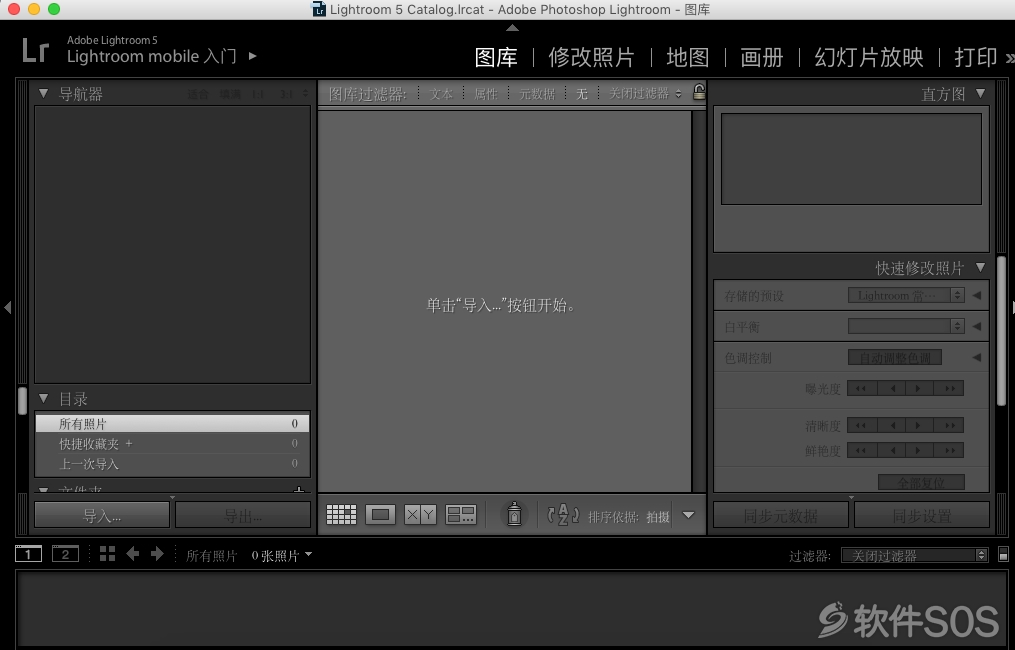The image size is (1015, 650).
Task: Expand the 白平衡 section arrow
Action: pyautogui.click(x=977, y=326)
